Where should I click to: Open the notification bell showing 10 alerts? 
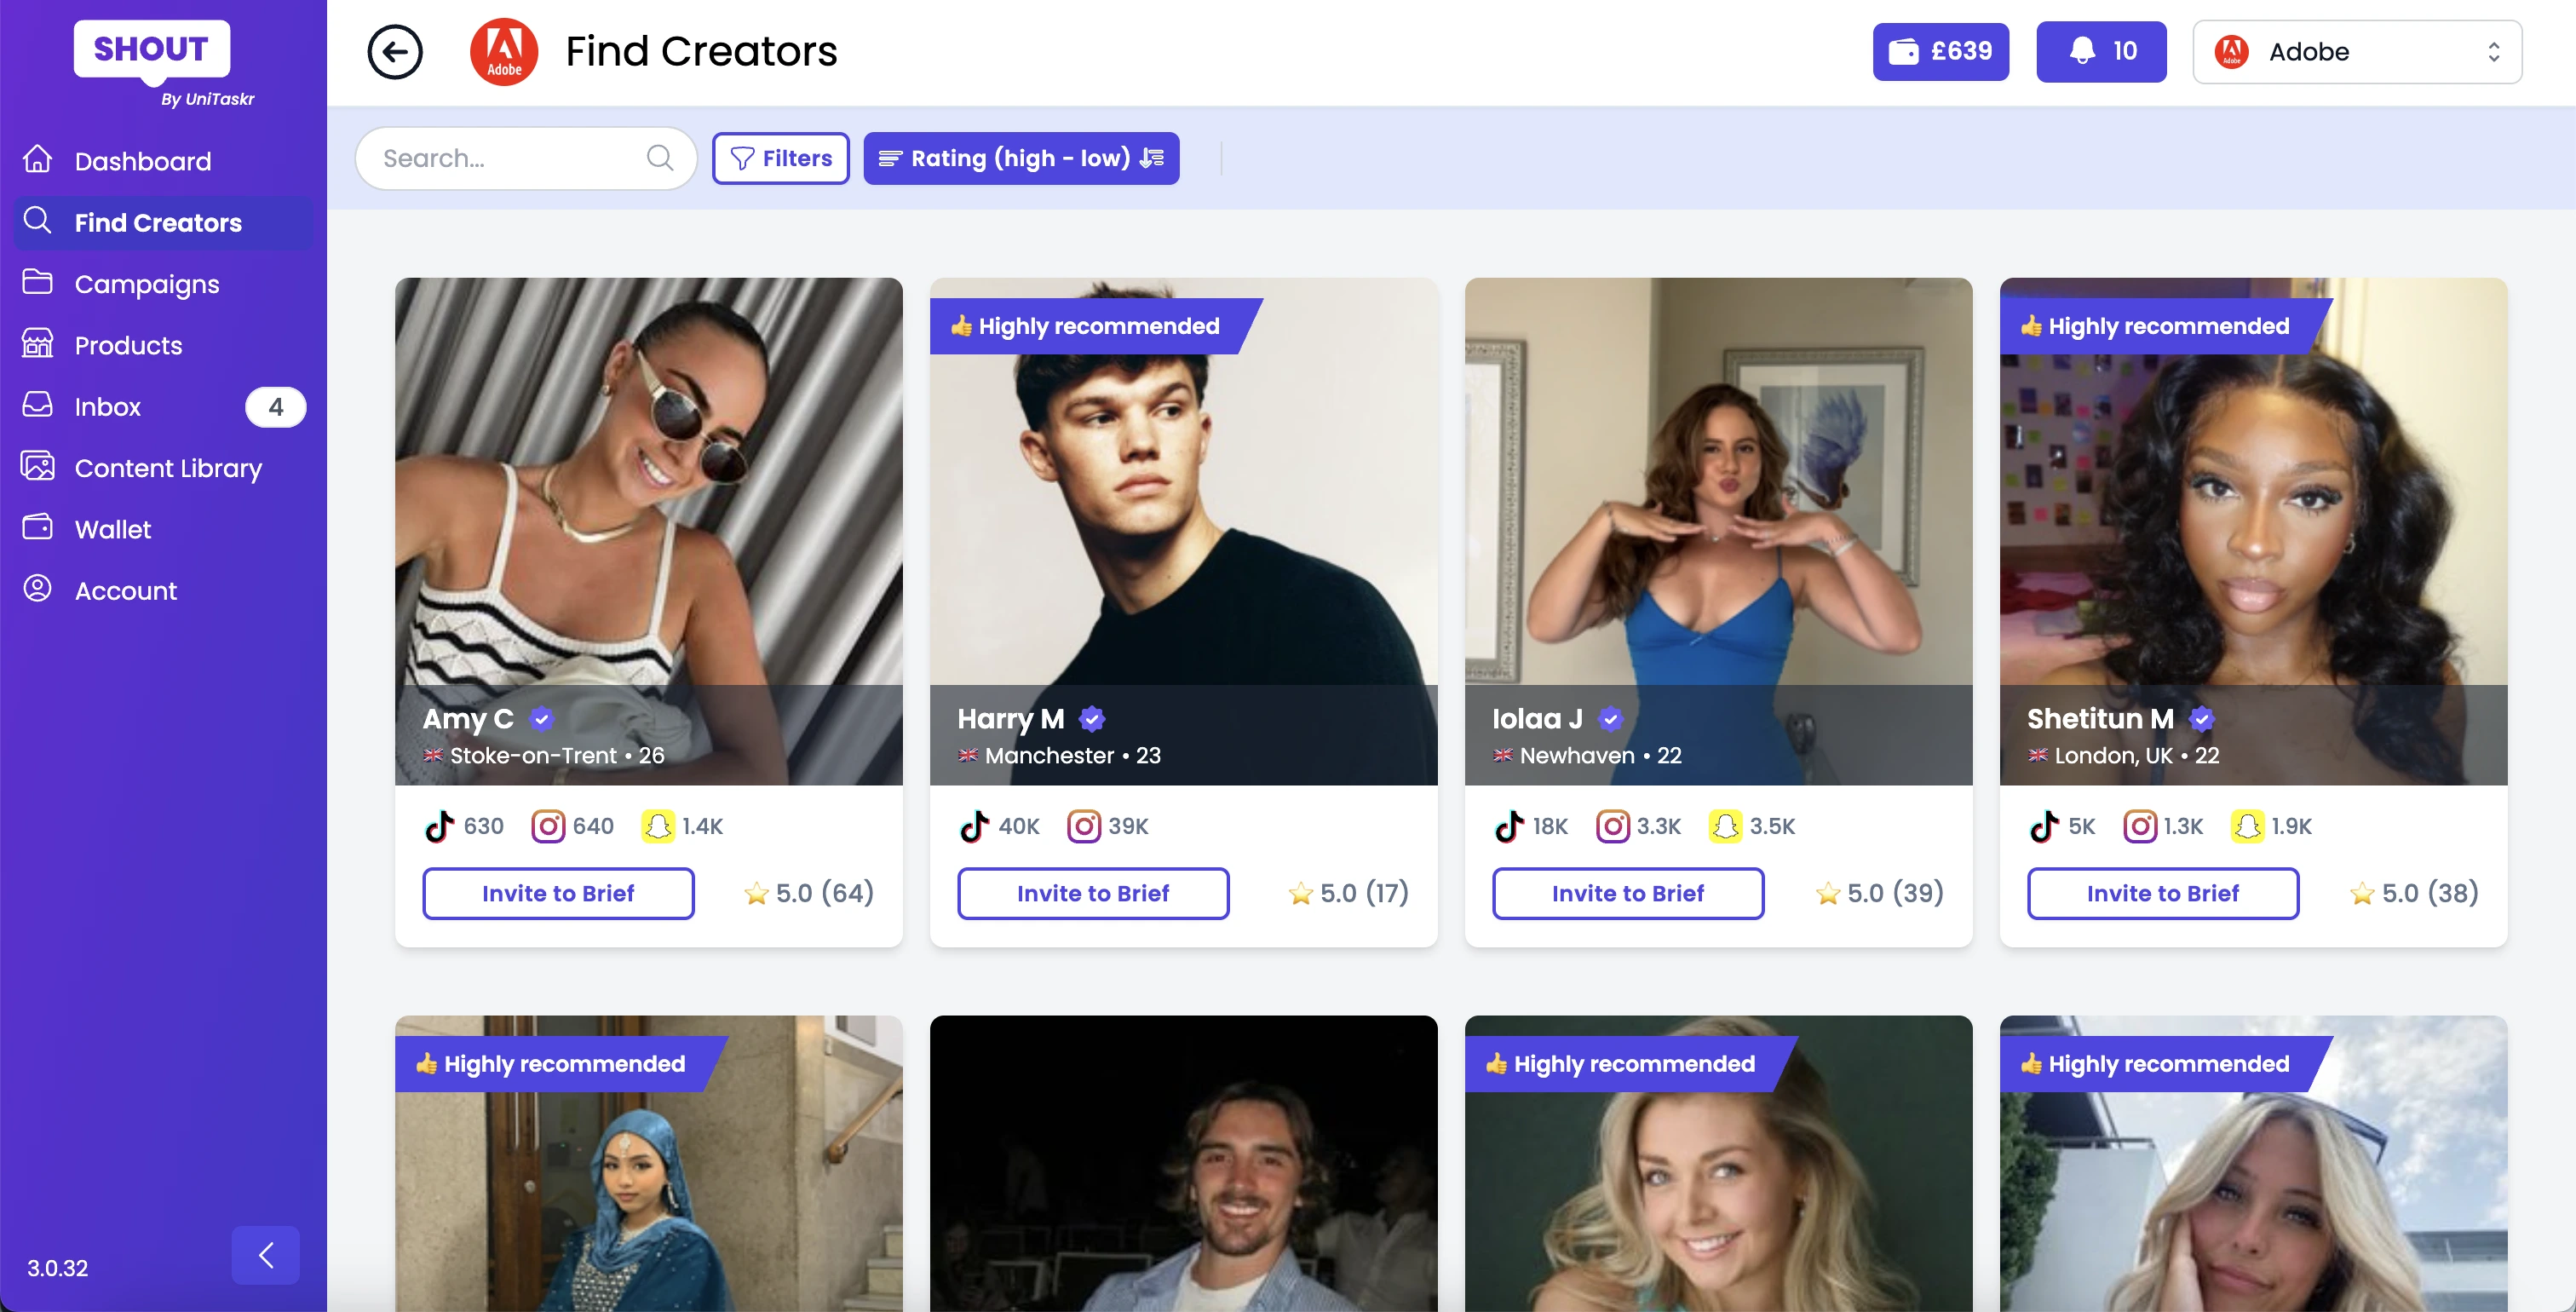coord(2100,51)
